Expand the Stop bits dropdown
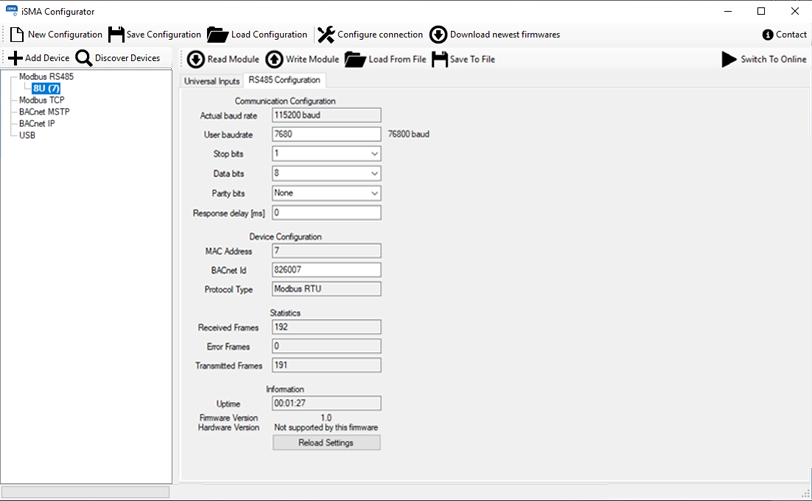This screenshot has width=812, height=501. pyautogui.click(x=374, y=154)
